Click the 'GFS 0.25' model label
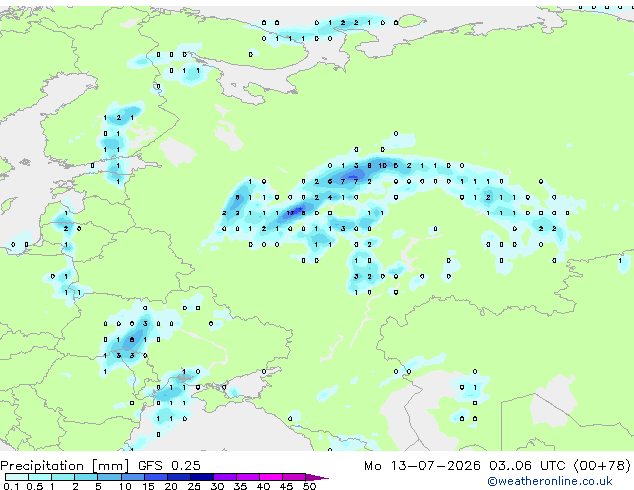 pyautogui.click(x=169, y=466)
